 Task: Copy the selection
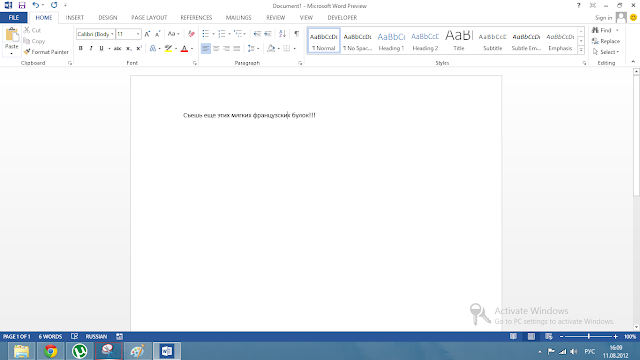pyautogui.click(x=34, y=41)
